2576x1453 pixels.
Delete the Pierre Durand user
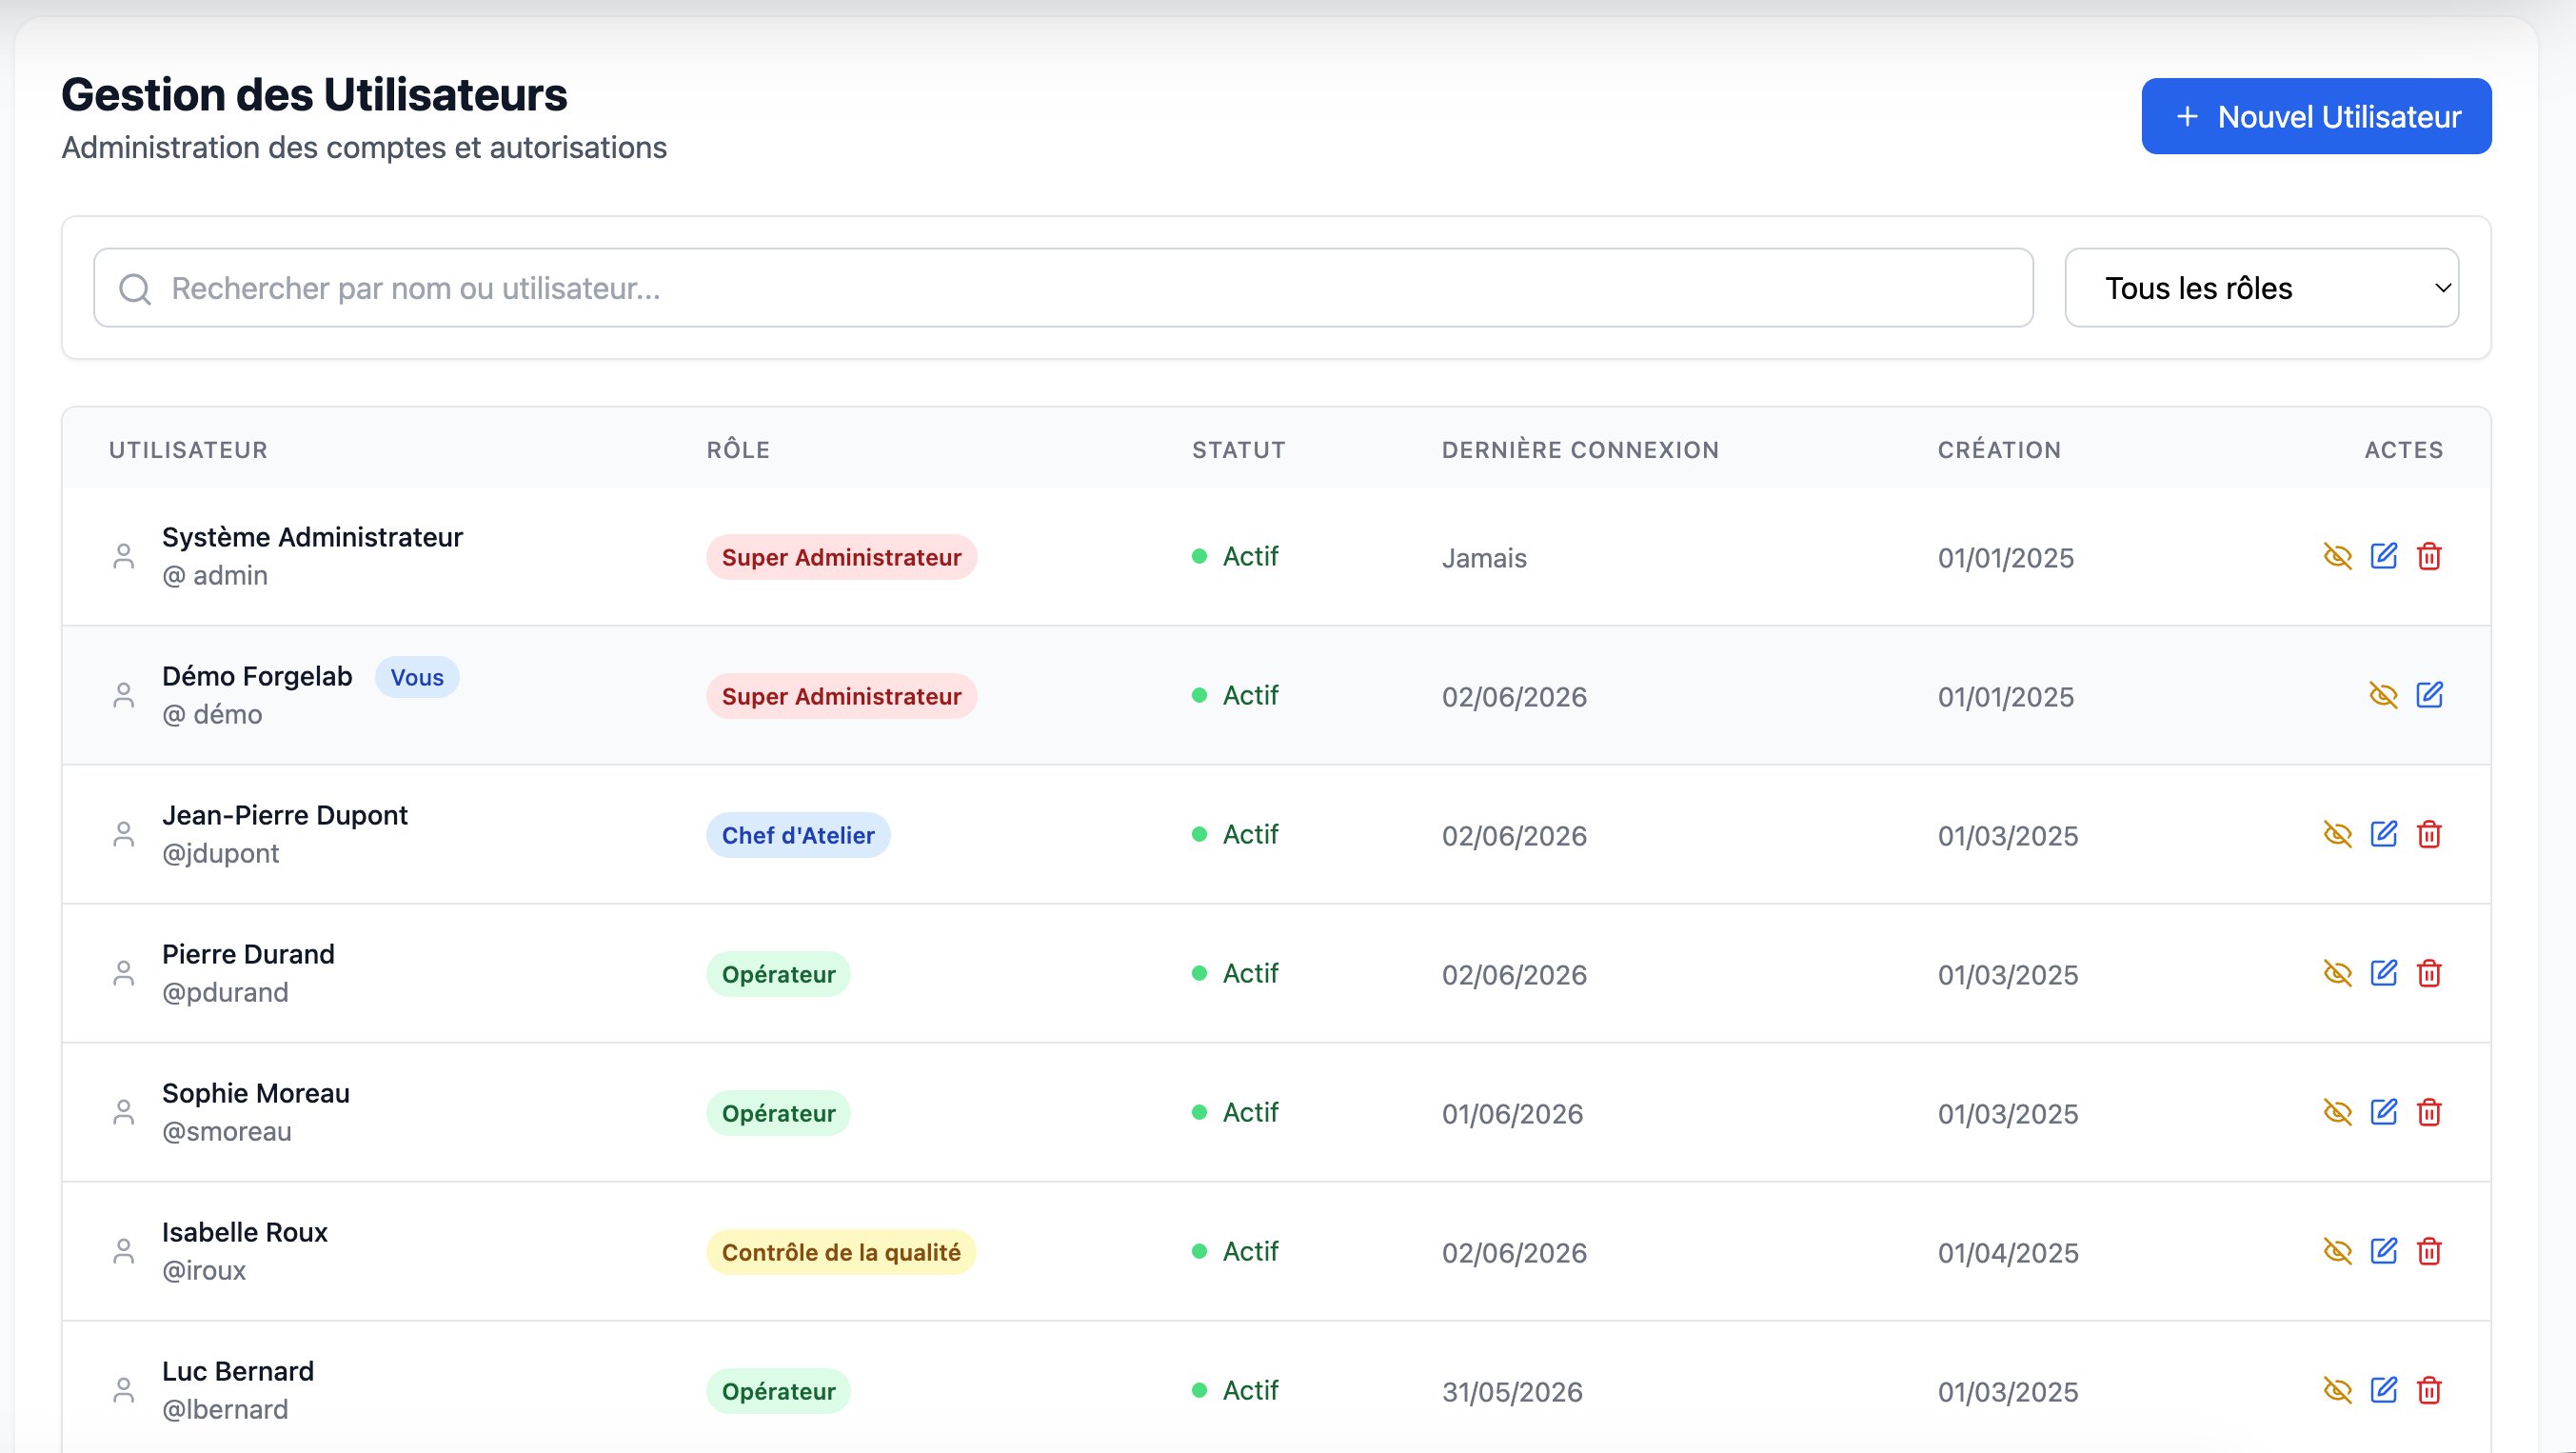point(2429,973)
